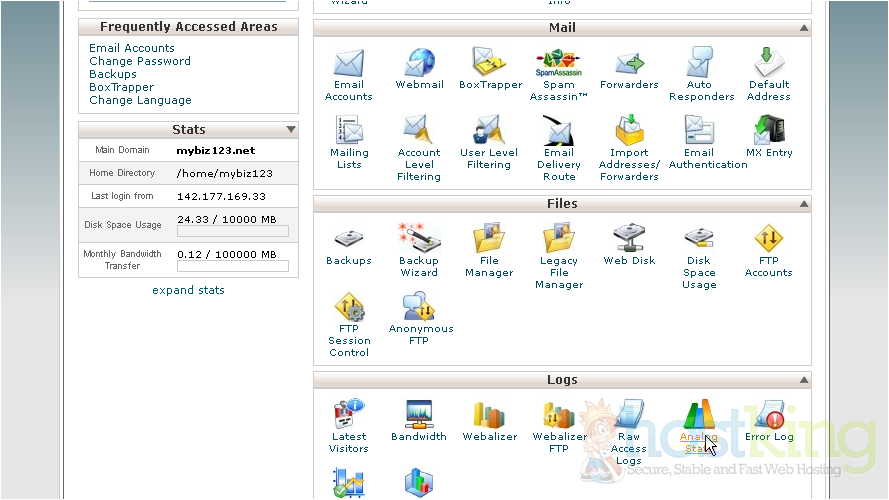Open the Auto Responders icon

point(701,64)
